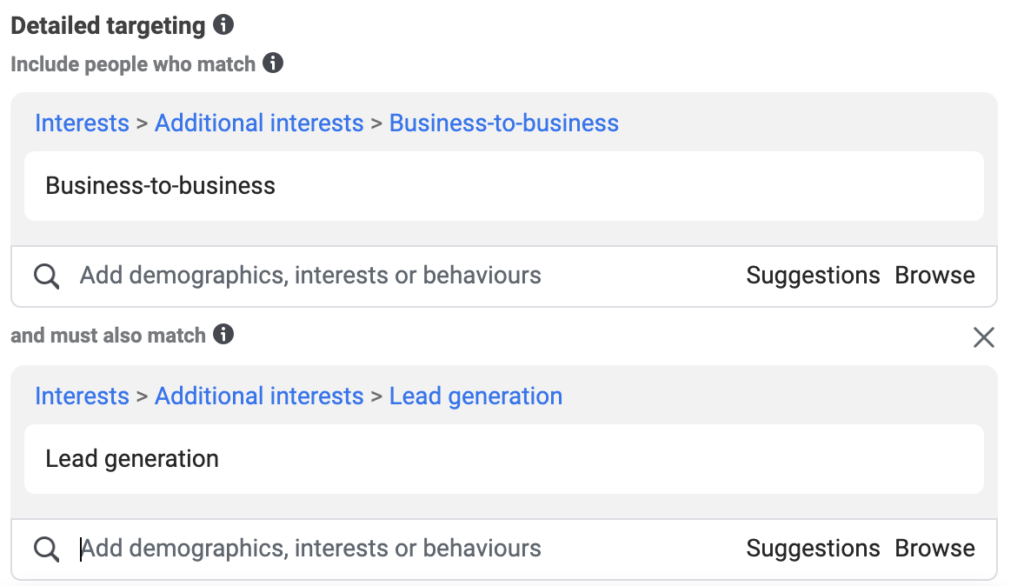Open Browse in the Business-to-business search bar
1024x586 pixels.
(x=935, y=276)
